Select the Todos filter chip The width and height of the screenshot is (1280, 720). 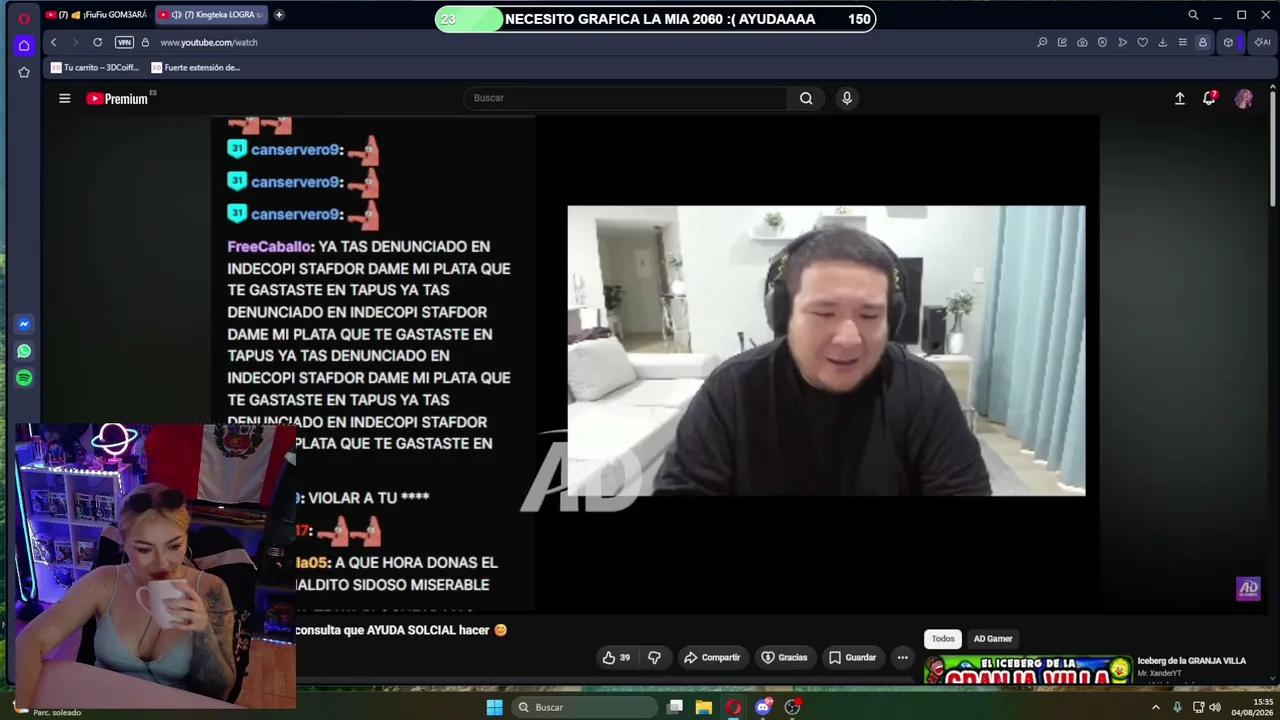(x=943, y=639)
